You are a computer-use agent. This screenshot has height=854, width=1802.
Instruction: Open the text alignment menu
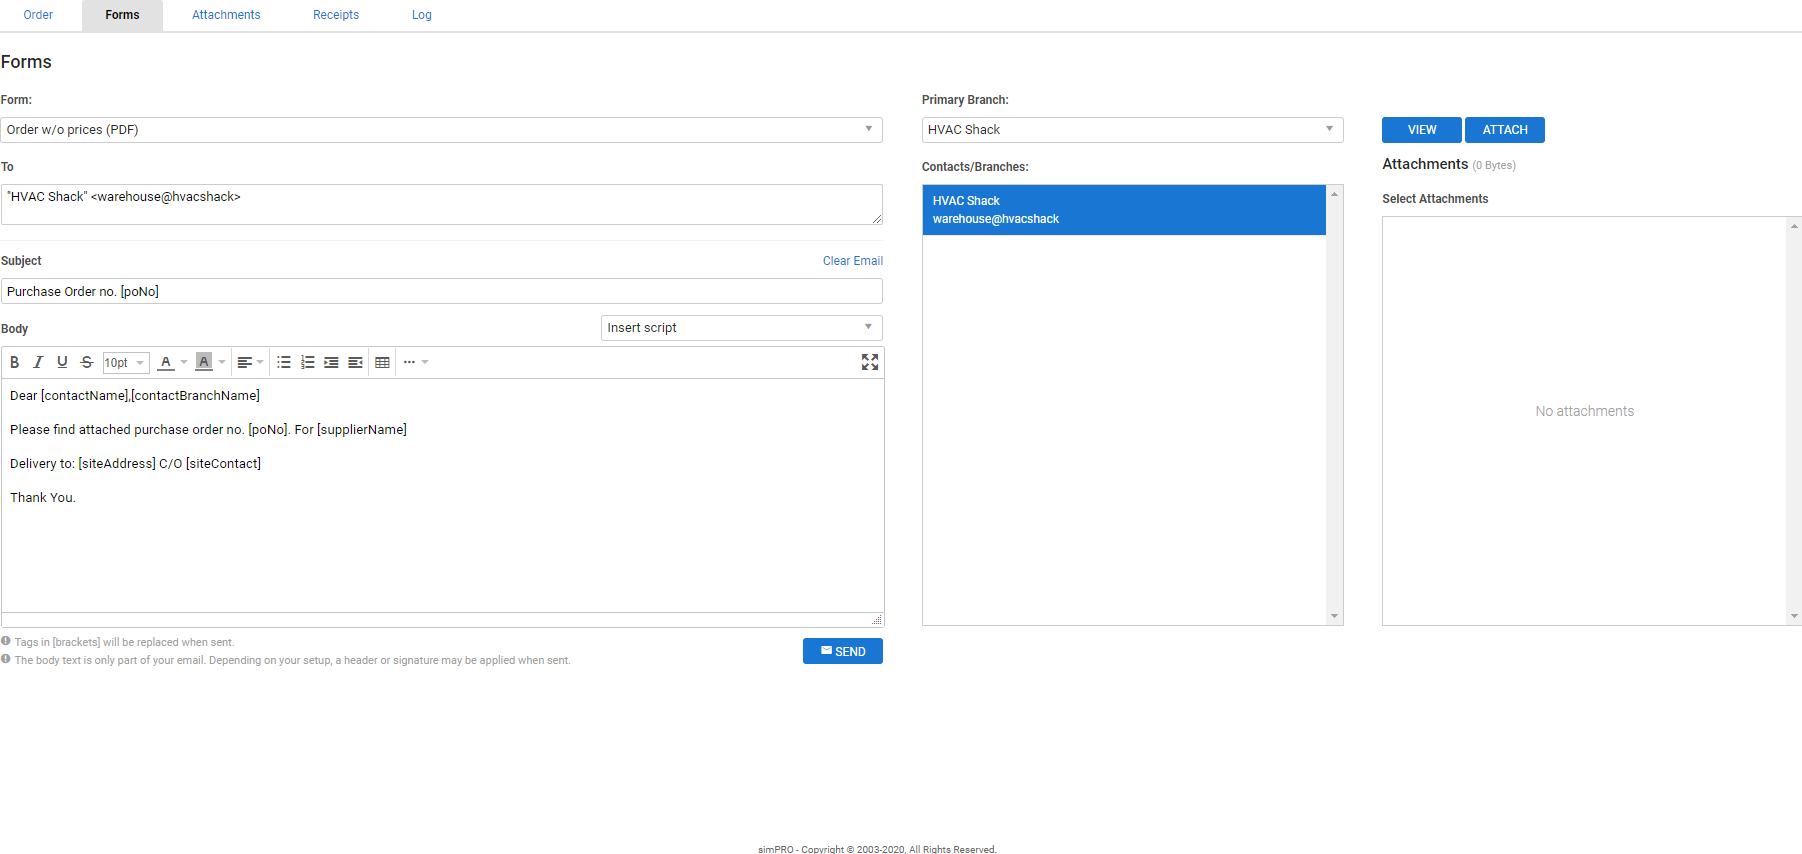(x=250, y=362)
